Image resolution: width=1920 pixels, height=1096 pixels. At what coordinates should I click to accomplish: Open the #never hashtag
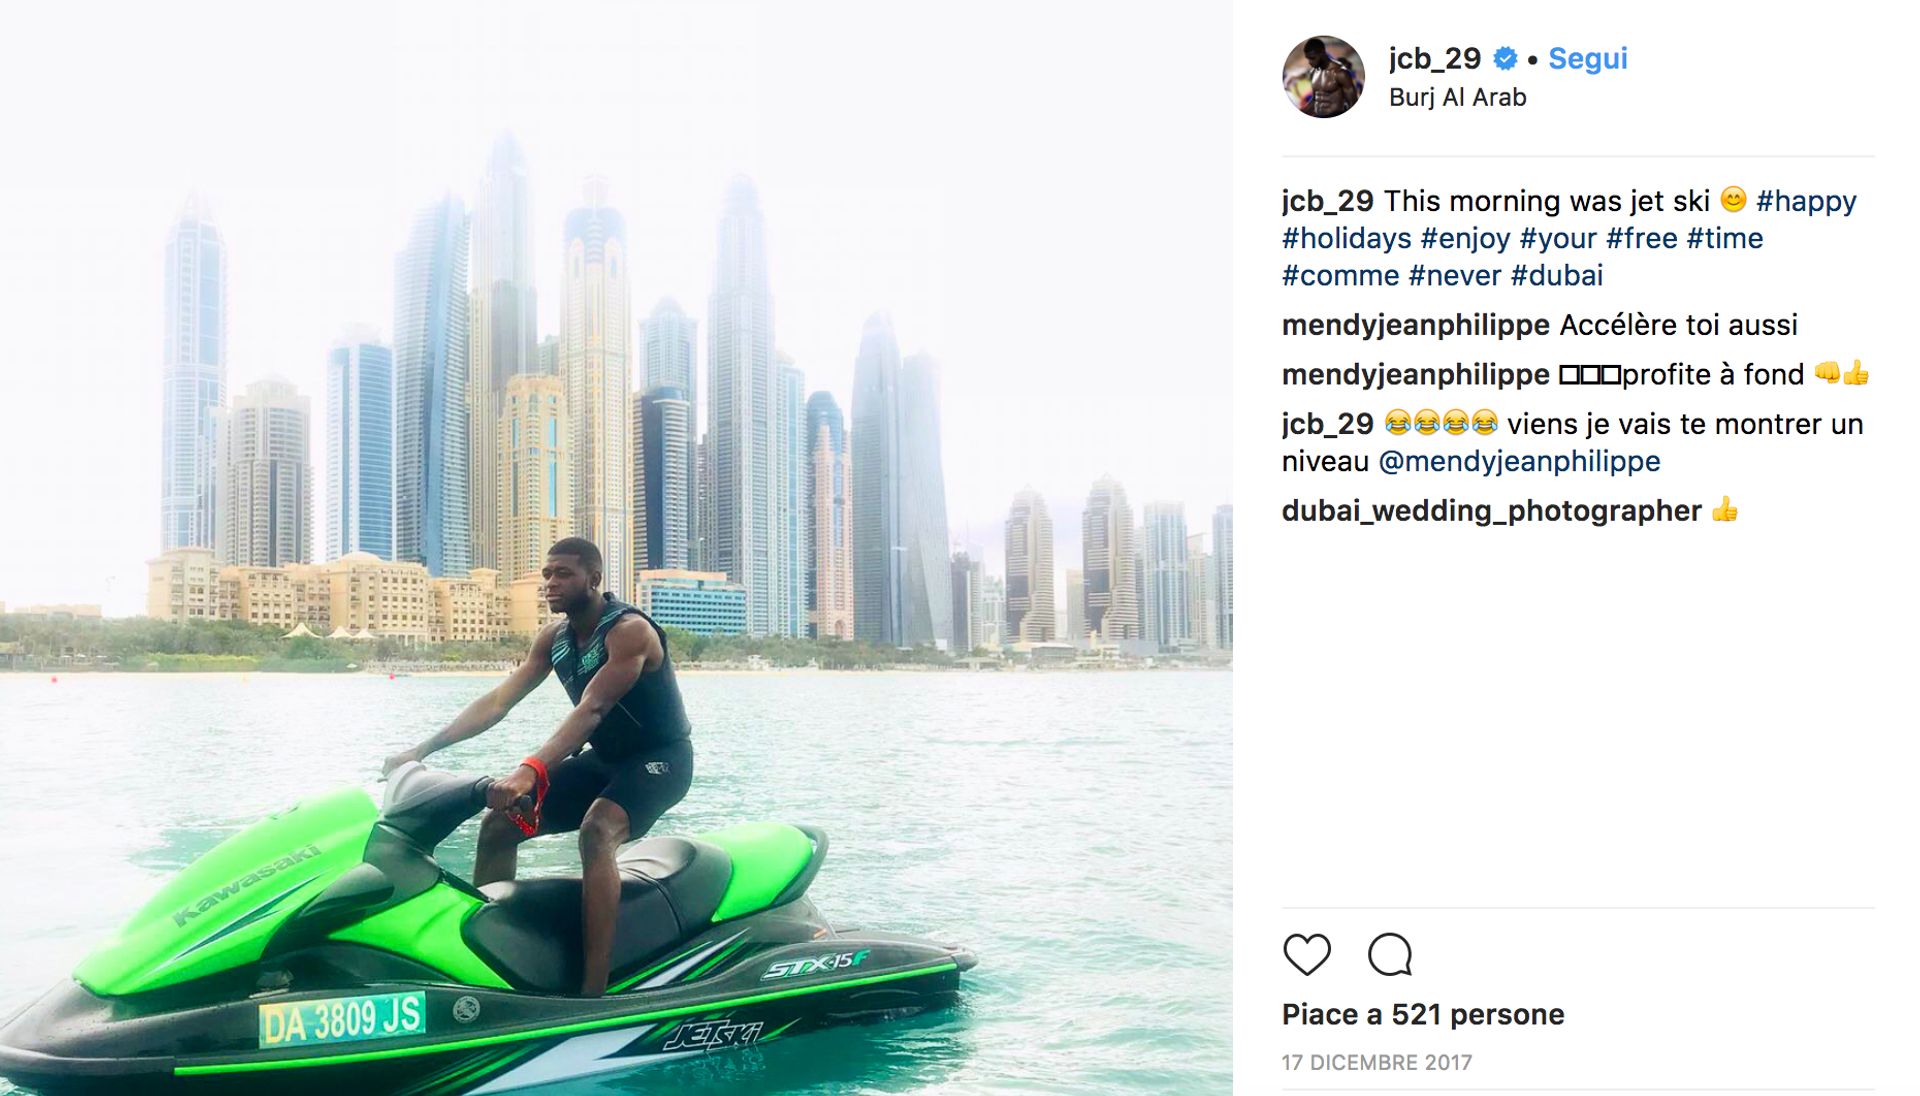(x=1455, y=276)
